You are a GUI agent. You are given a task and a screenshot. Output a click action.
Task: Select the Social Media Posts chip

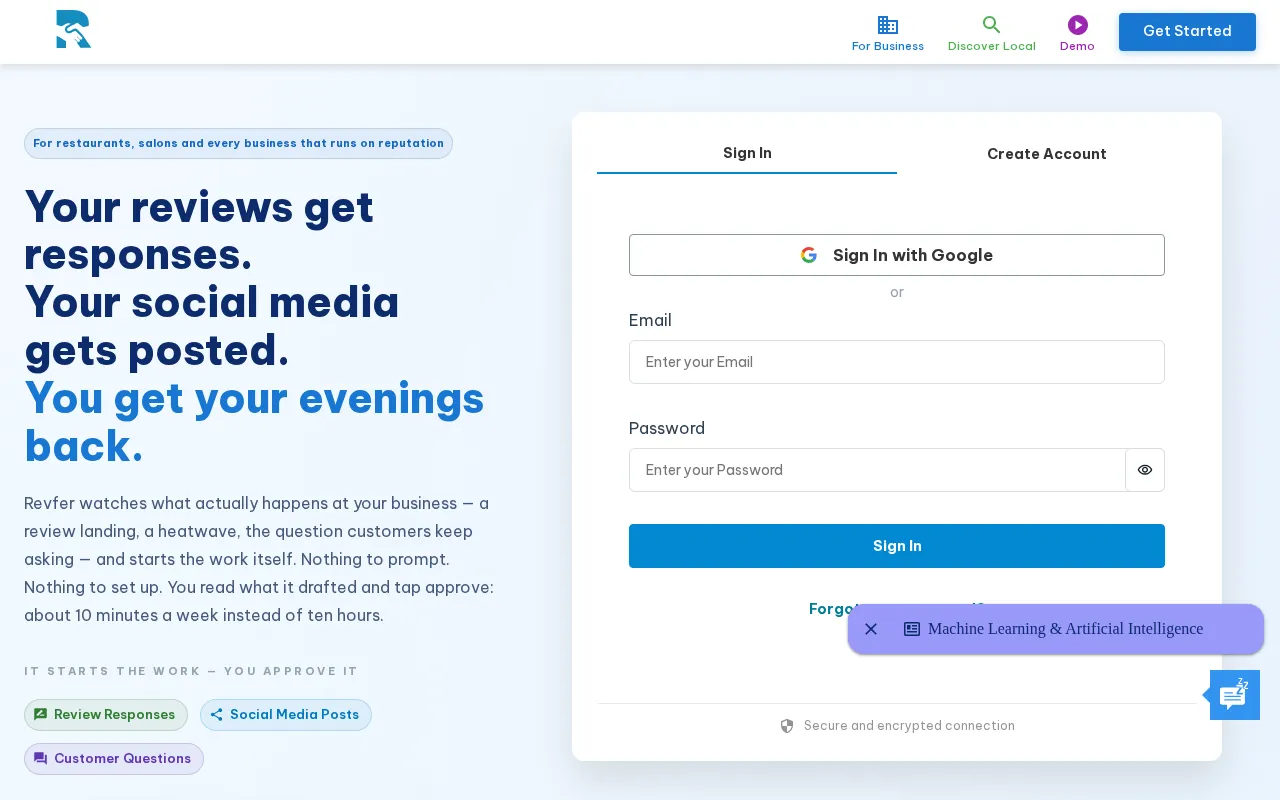(x=286, y=715)
